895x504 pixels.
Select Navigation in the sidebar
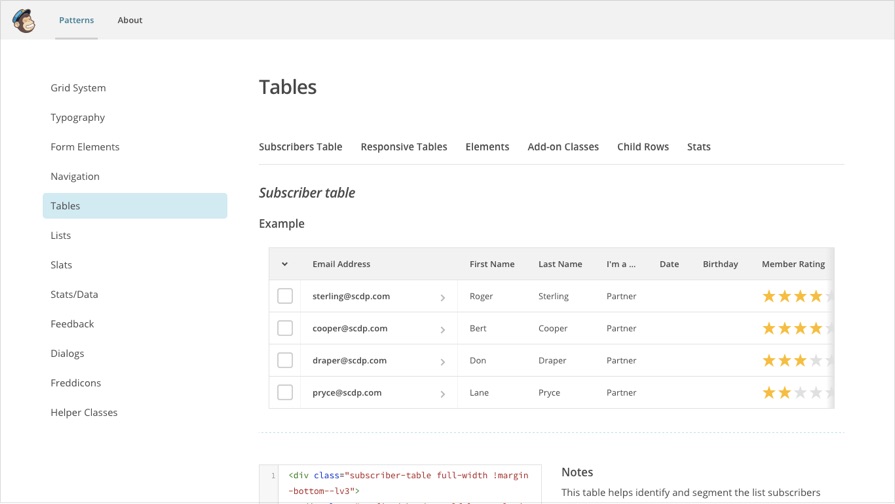(x=75, y=176)
